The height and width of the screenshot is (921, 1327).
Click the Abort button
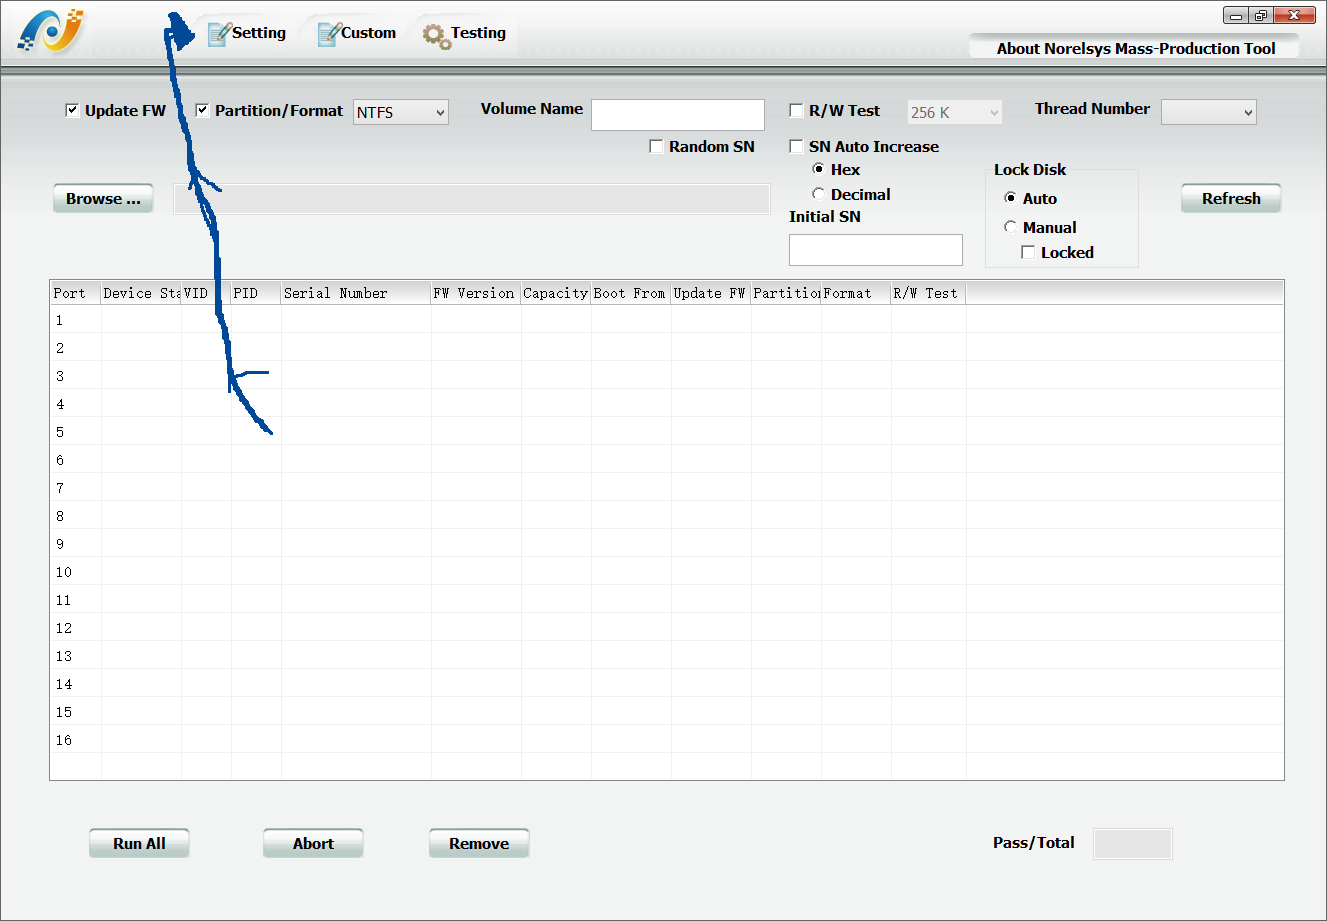[313, 843]
